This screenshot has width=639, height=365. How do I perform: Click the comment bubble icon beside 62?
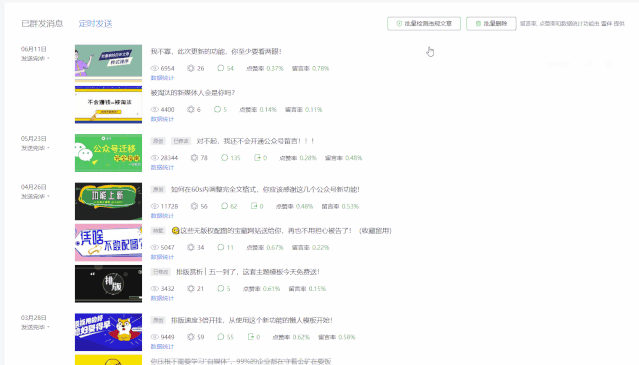pos(224,206)
